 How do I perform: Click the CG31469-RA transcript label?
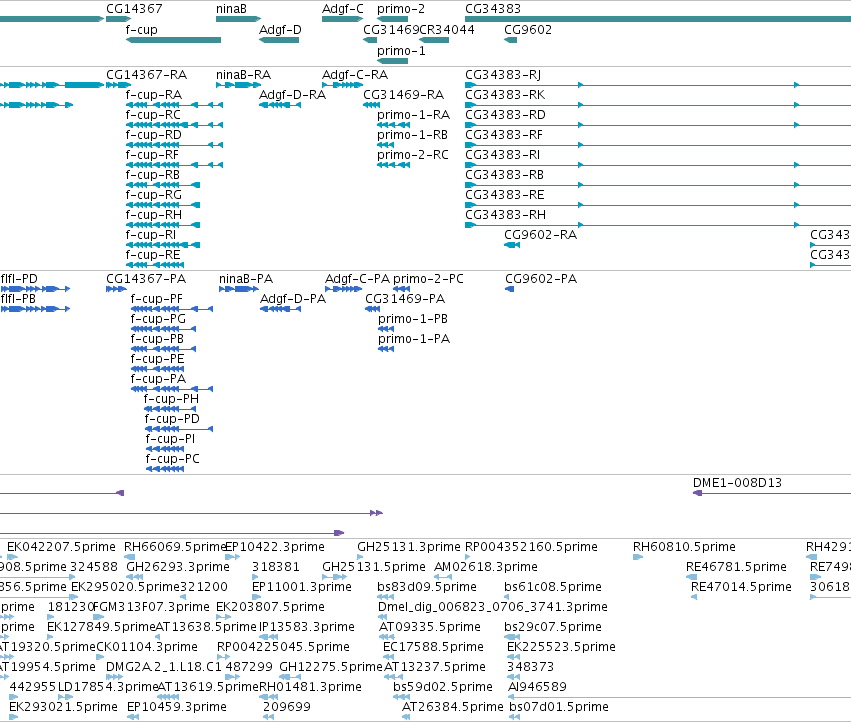pos(403,94)
